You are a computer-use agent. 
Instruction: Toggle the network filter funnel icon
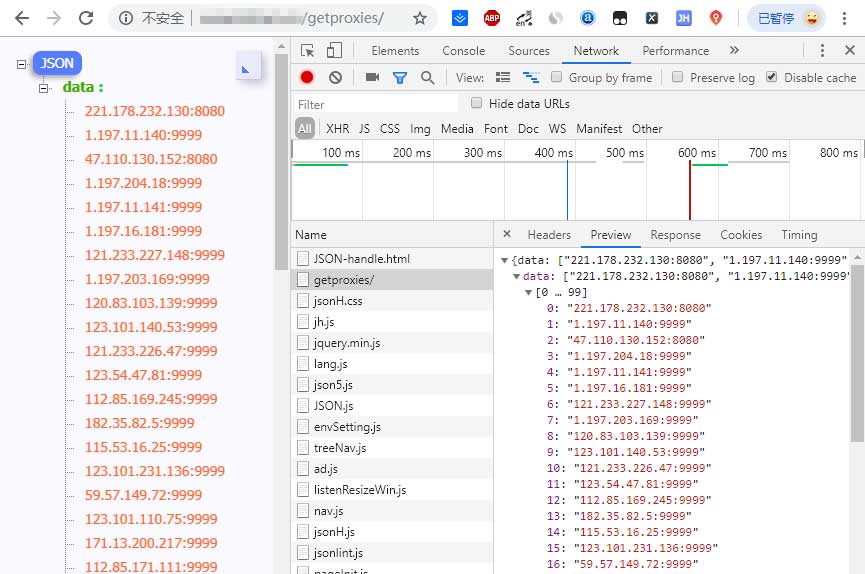pos(400,77)
